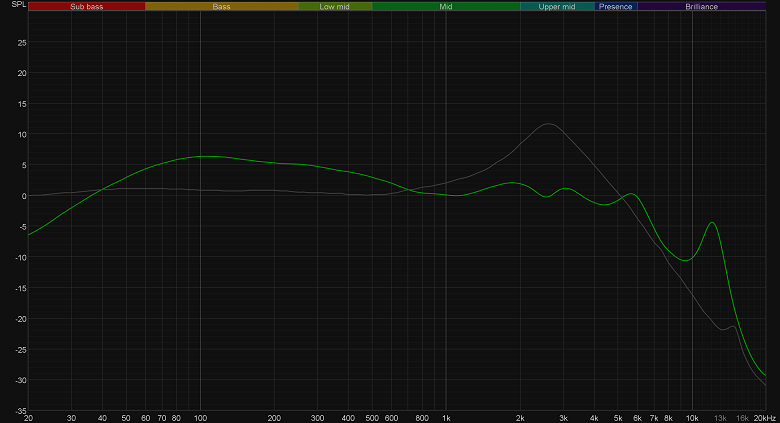Click the 1k frequency axis label
The image size is (780, 423).
point(446,418)
